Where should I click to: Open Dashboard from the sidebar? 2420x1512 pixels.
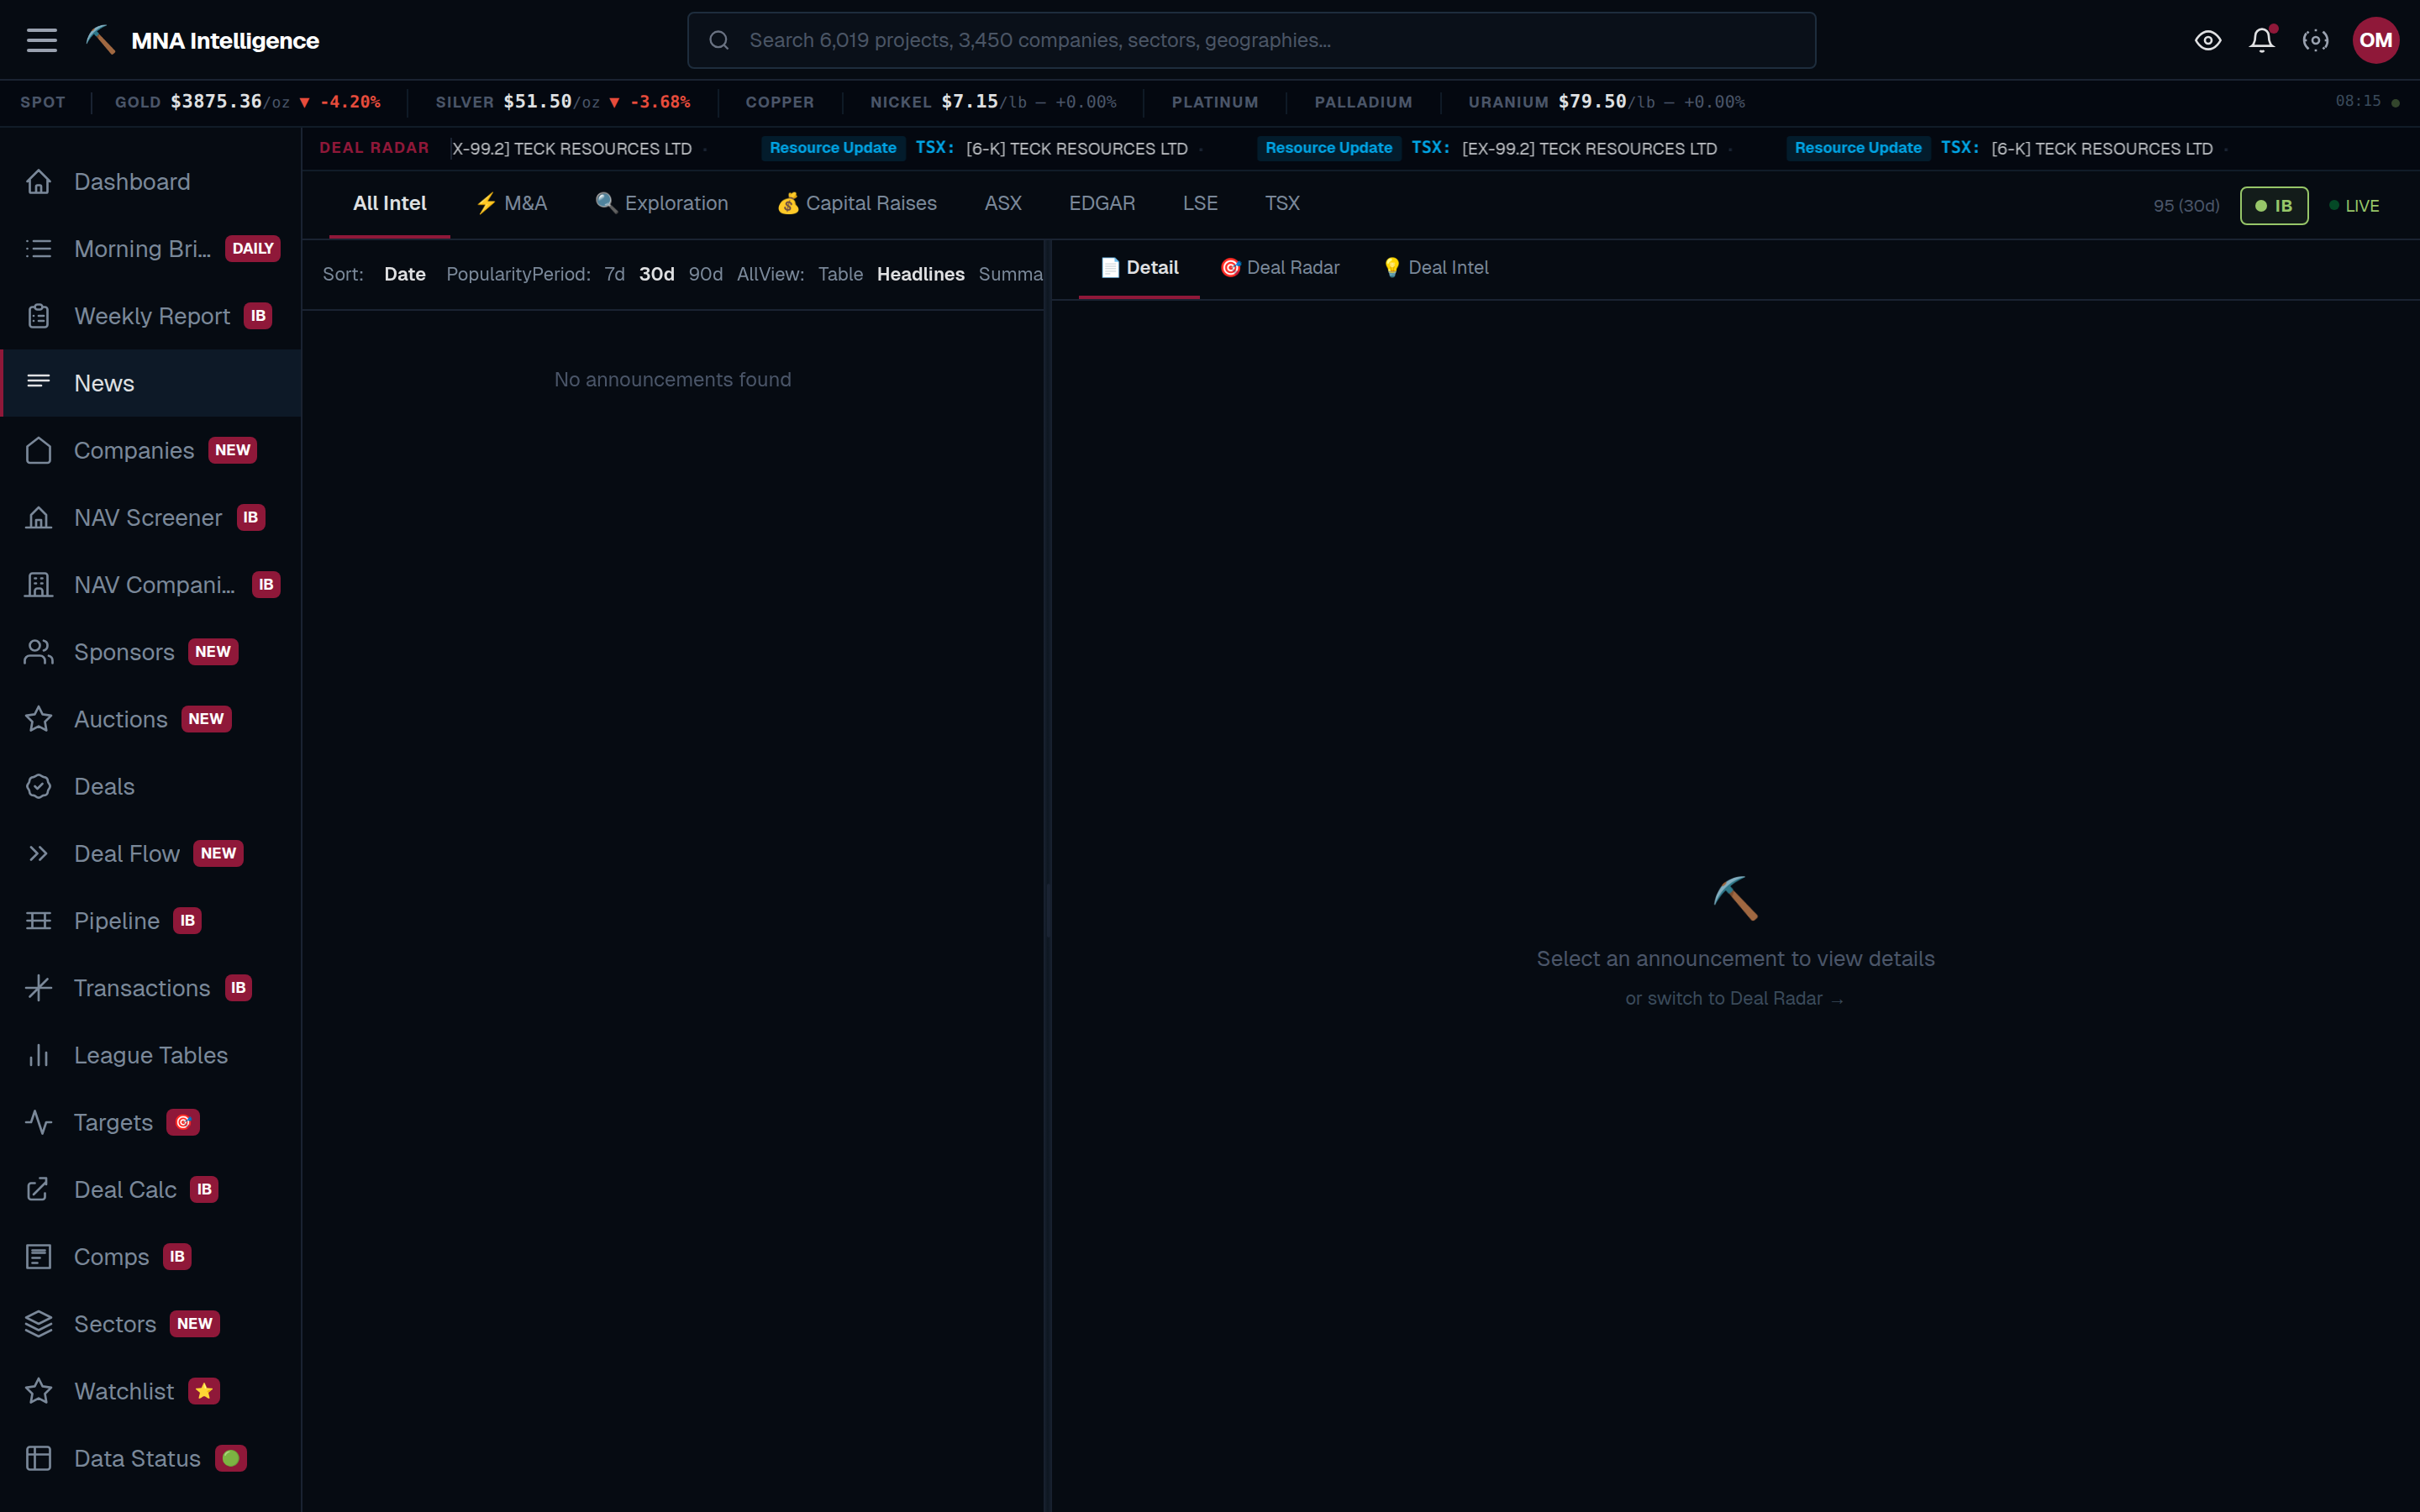pyautogui.click(x=151, y=182)
